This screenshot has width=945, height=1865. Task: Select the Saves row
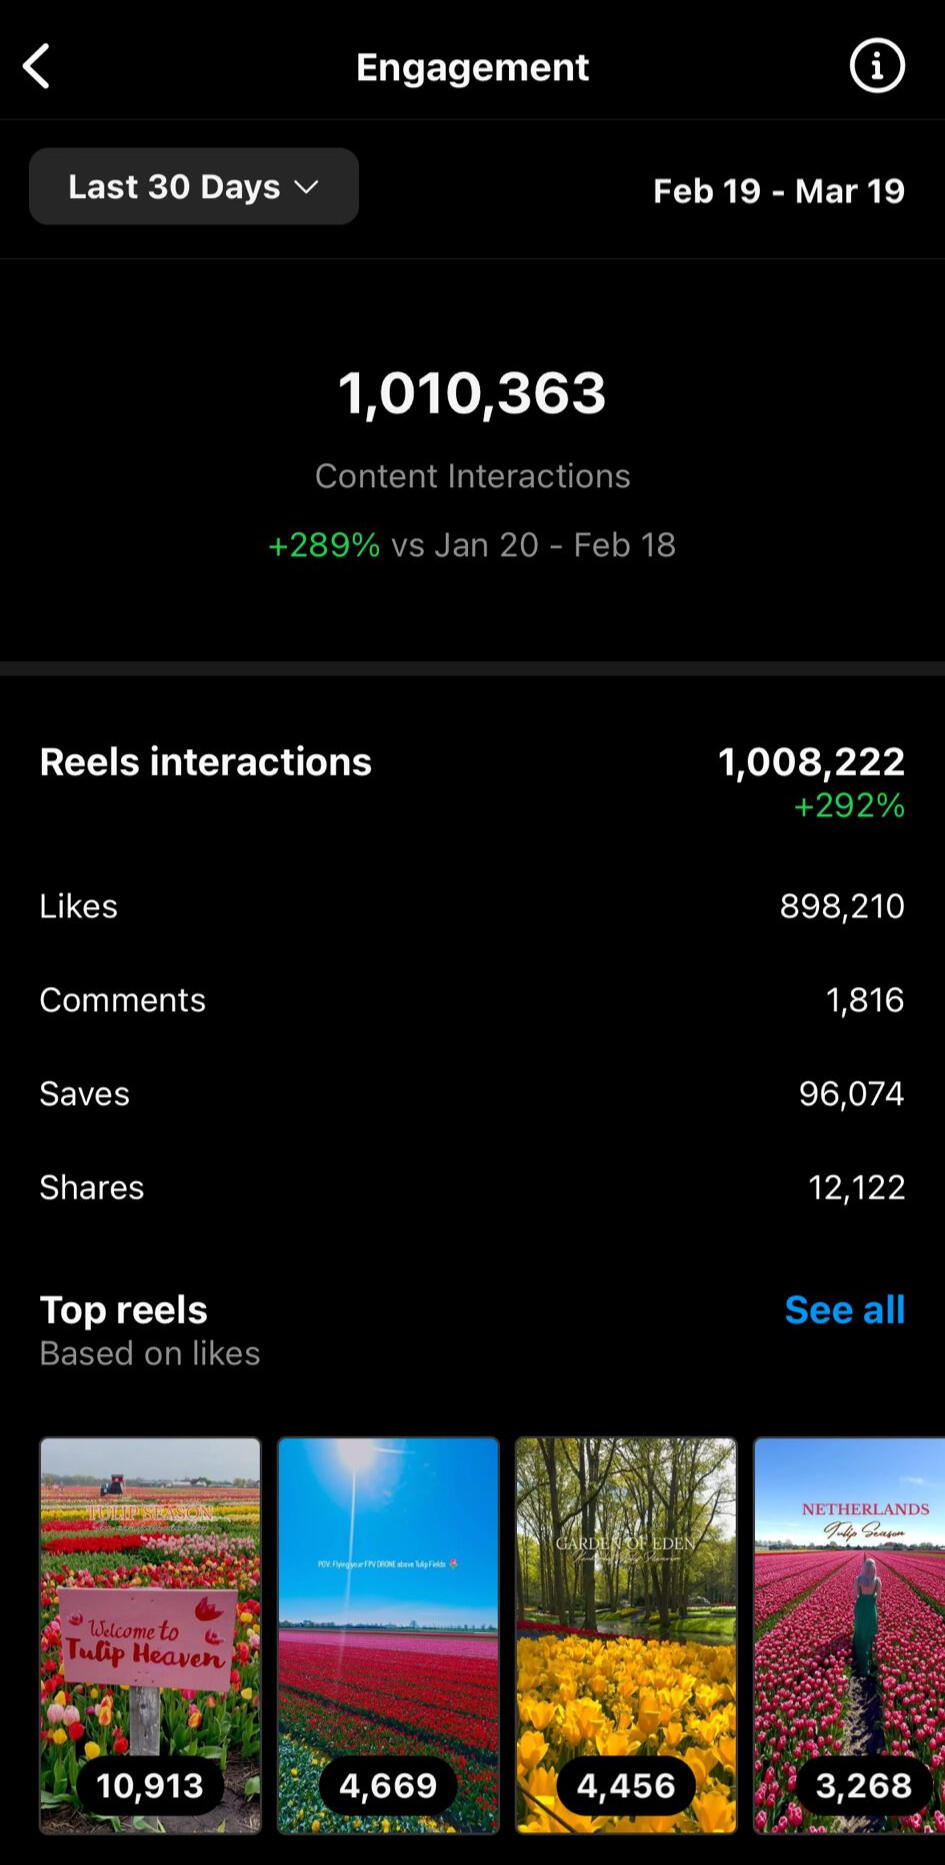(472, 1094)
